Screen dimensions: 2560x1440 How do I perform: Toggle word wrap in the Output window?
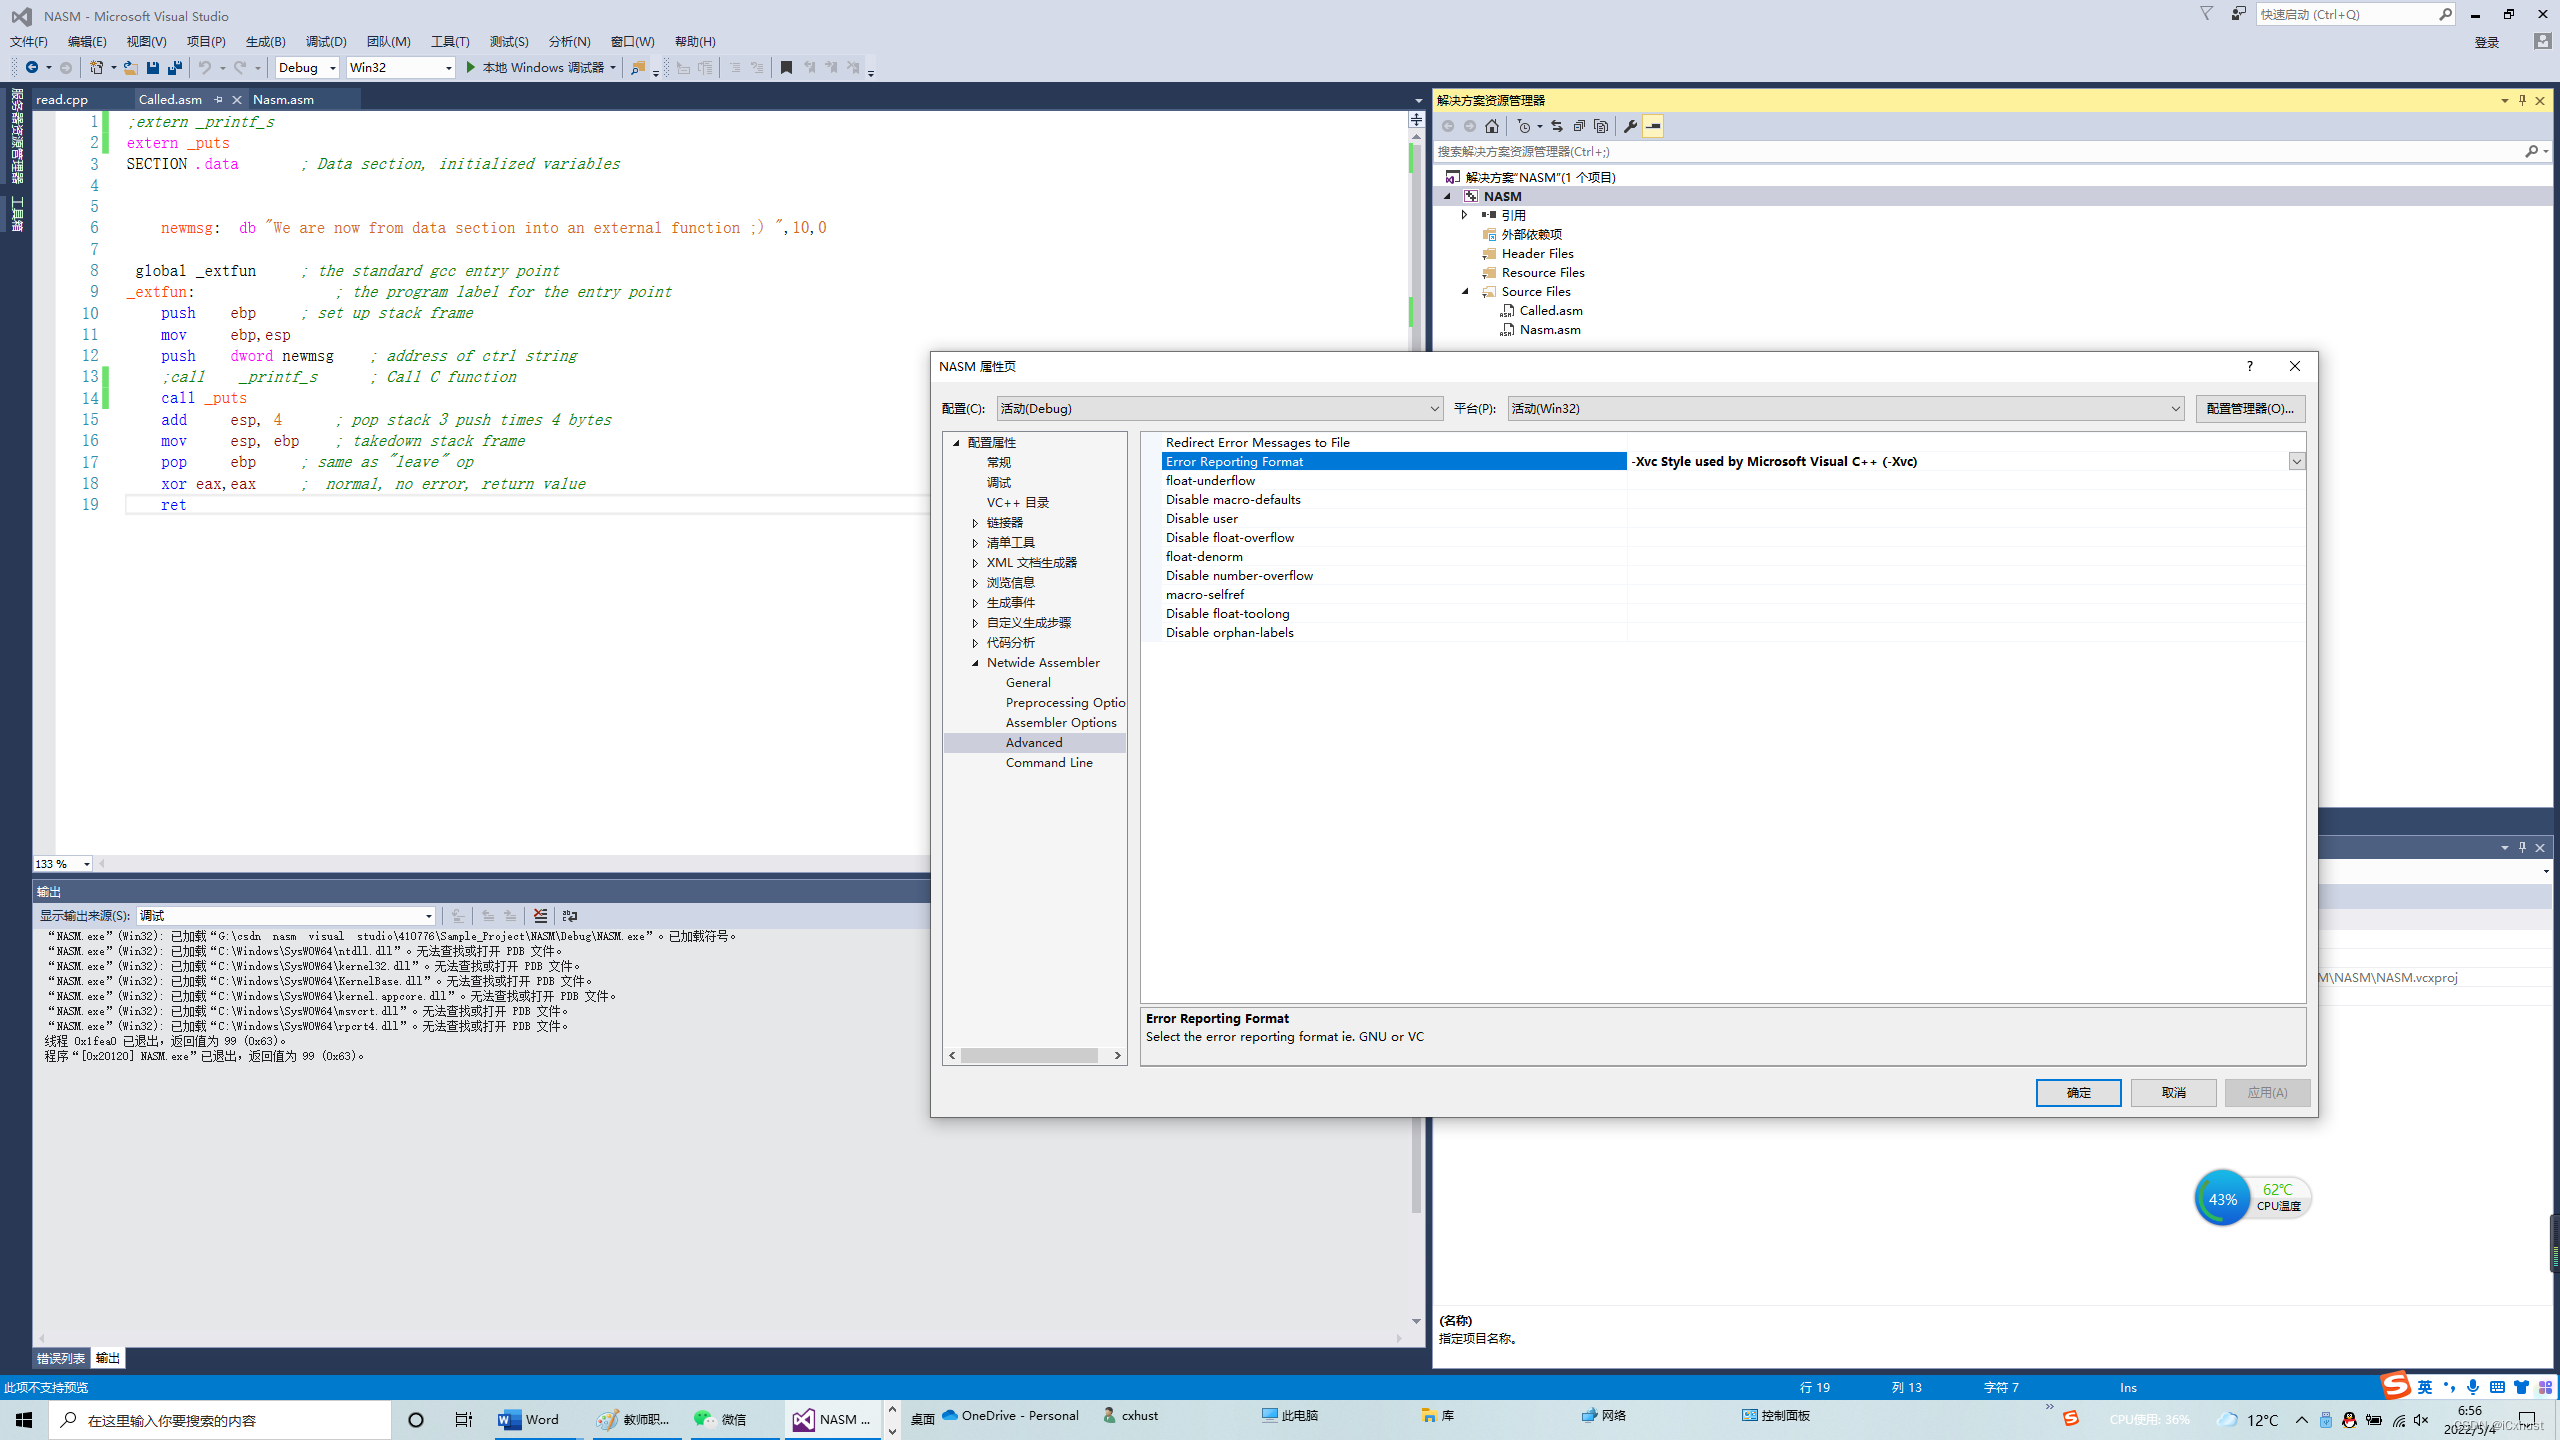570,916
